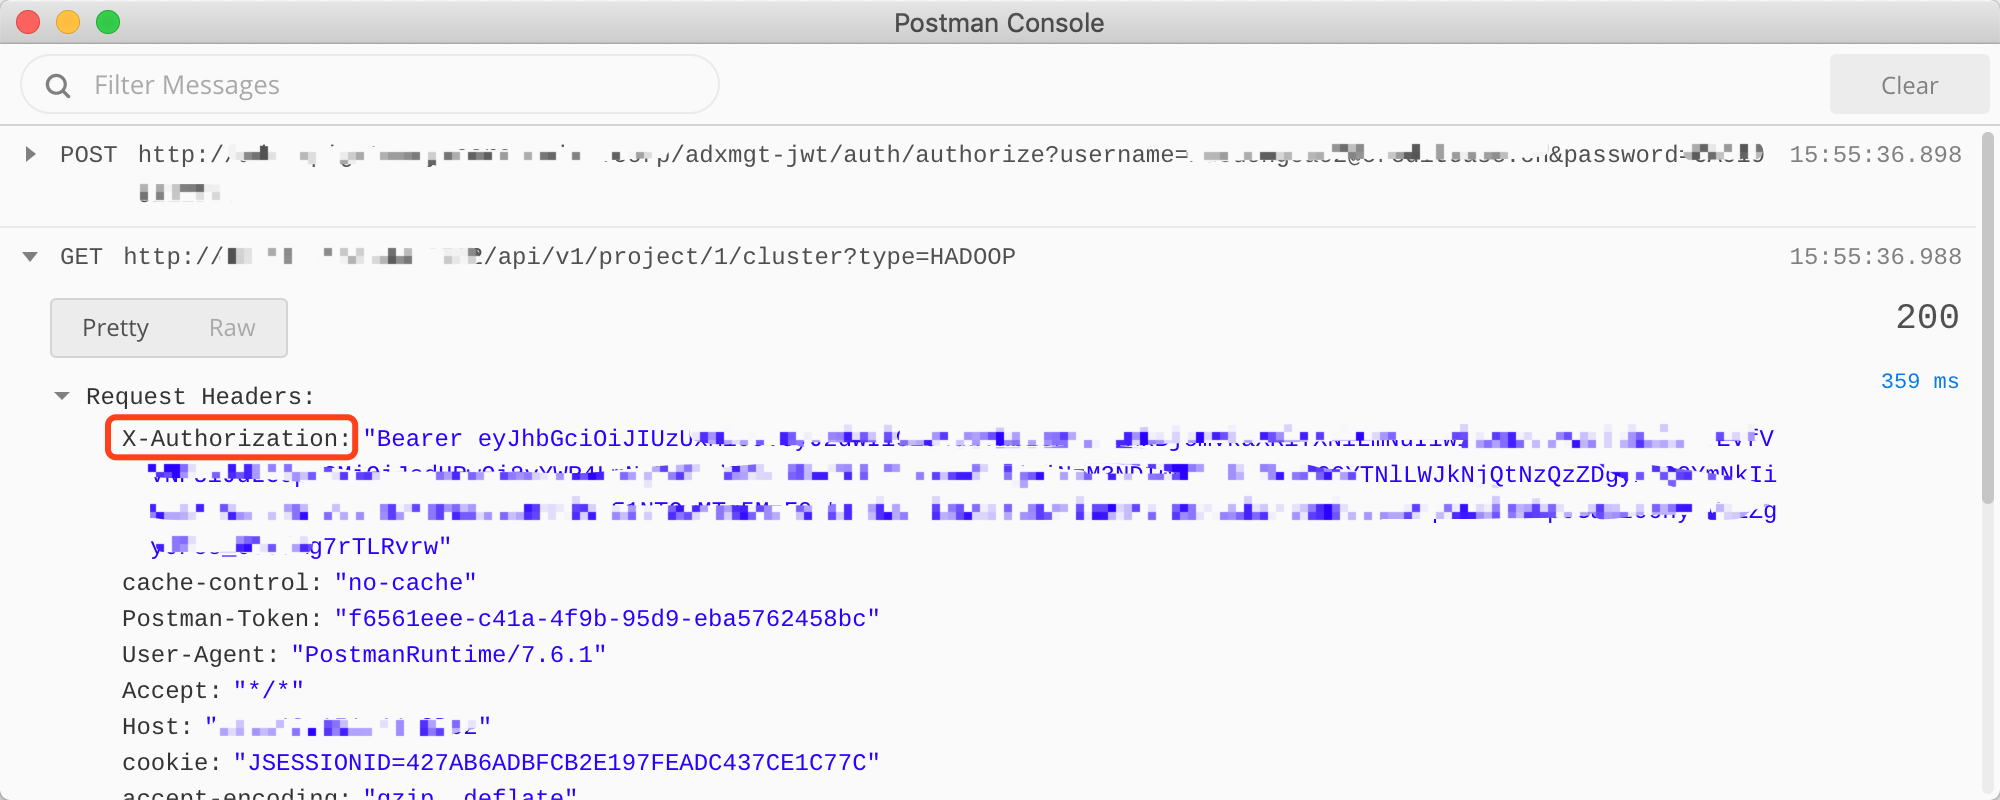Click the cache-control no-cache value
Viewport: 2000px width, 800px height.
[x=404, y=582]
